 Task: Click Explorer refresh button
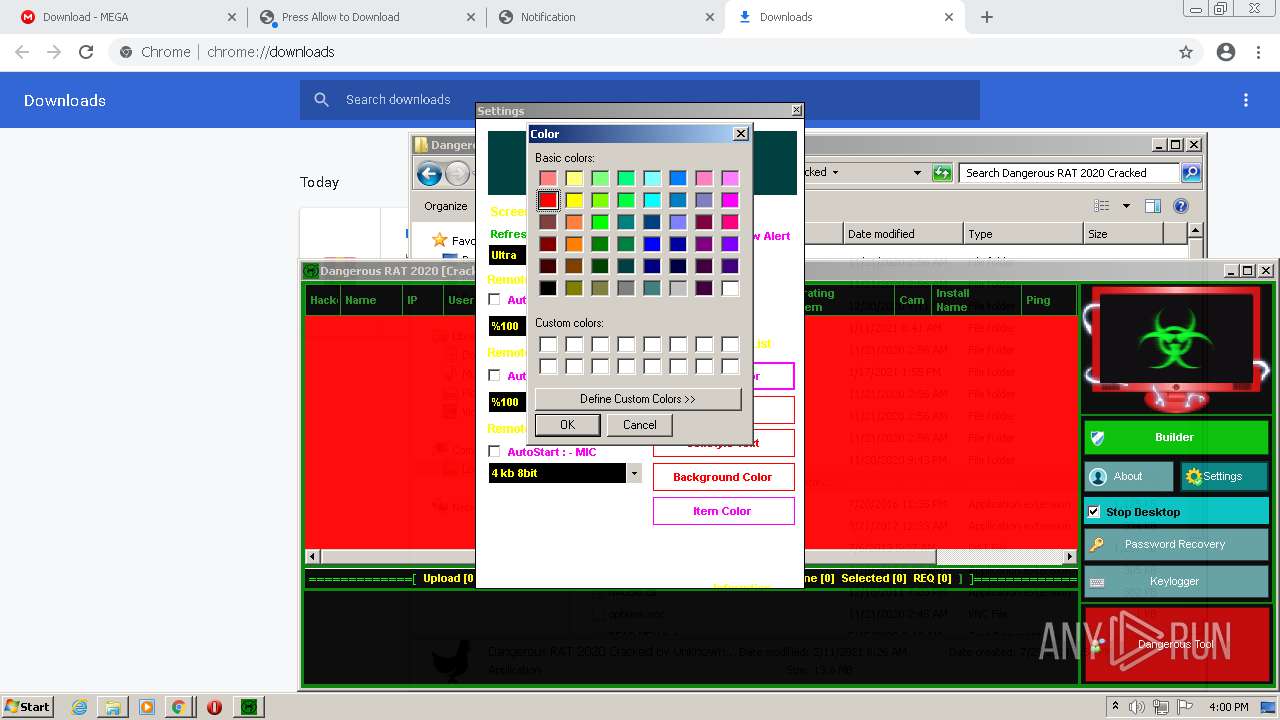pyautogui.click(x=942, y=173)
